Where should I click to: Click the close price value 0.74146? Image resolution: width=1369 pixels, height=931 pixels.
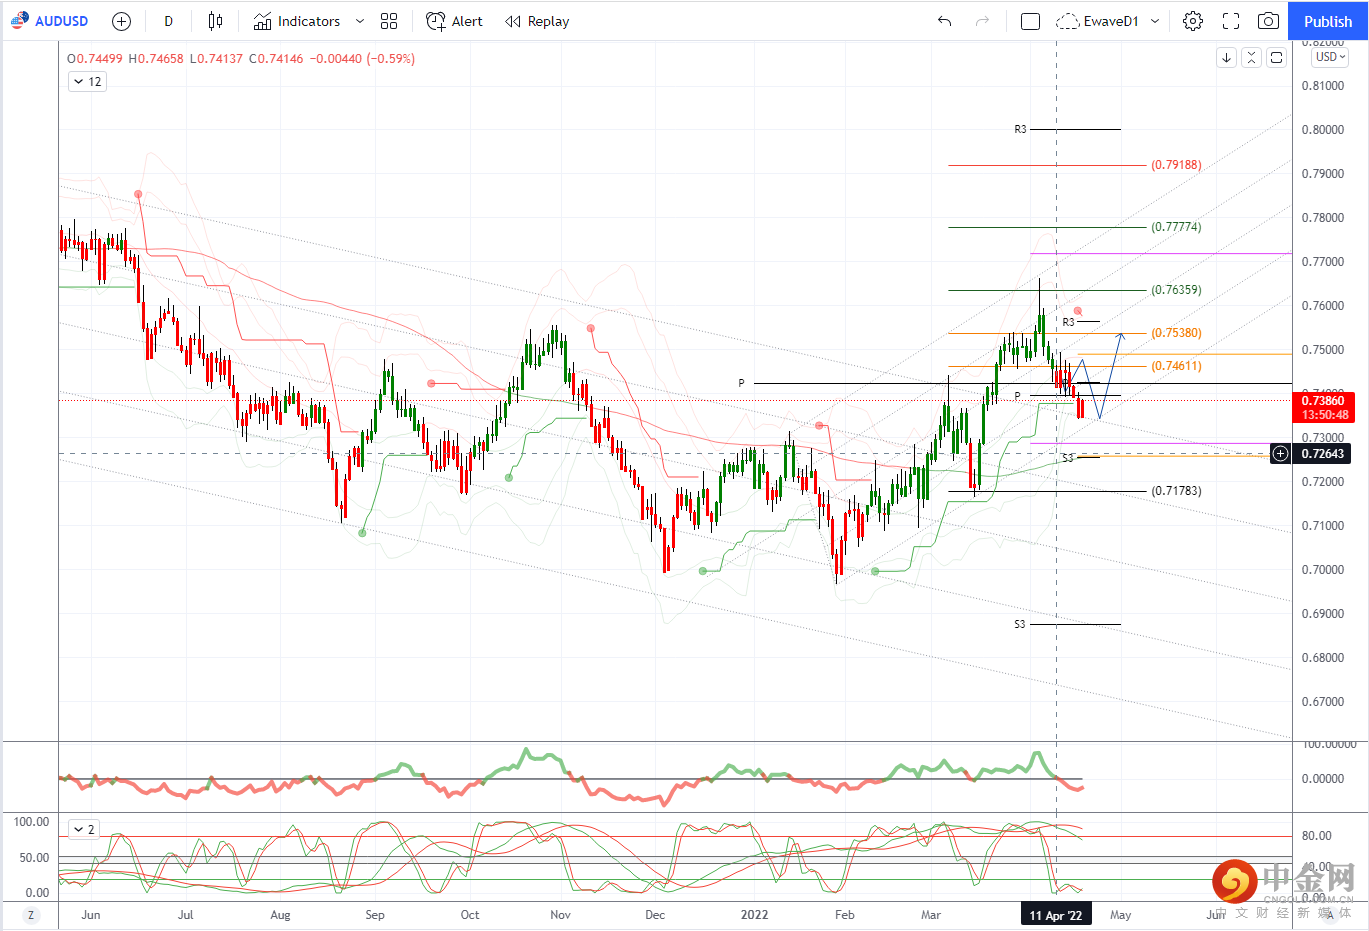(x=281, y=59)
